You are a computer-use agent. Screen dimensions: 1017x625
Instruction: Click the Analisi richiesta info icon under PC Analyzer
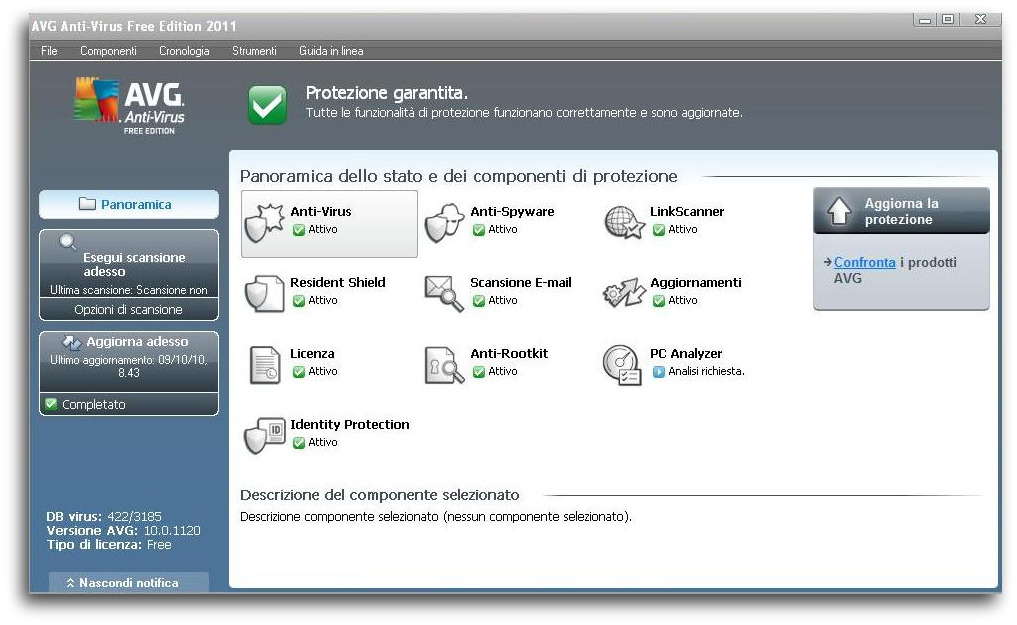click(x=658, y=371)
